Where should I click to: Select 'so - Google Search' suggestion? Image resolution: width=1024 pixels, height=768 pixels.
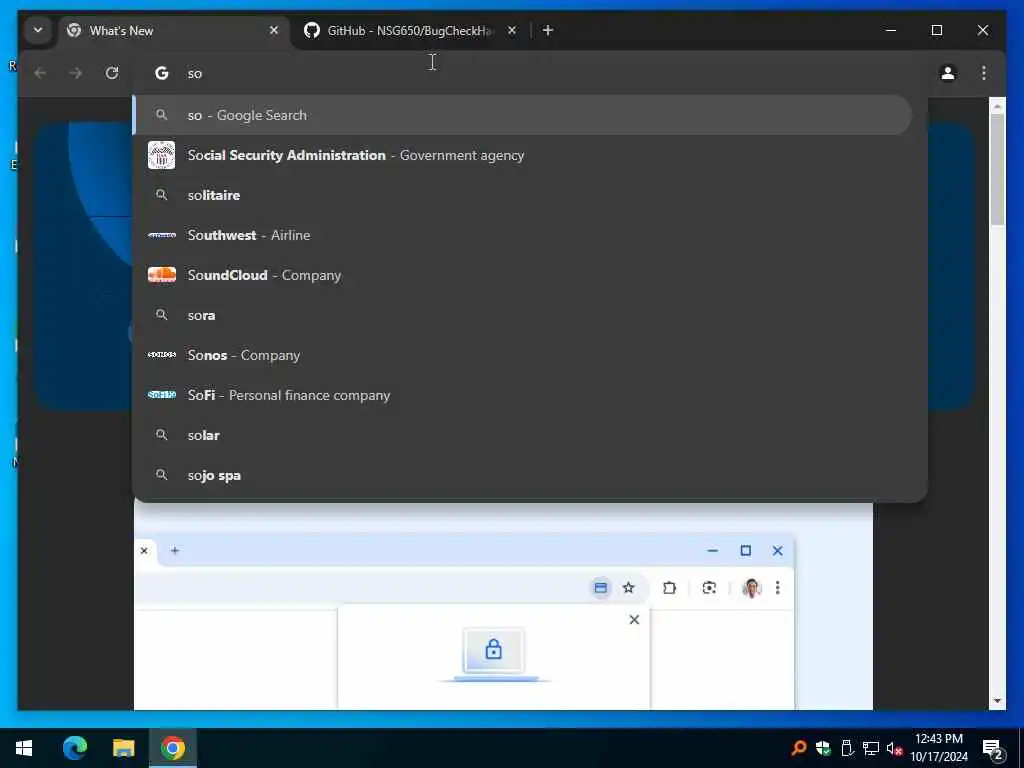click(522, 115)
